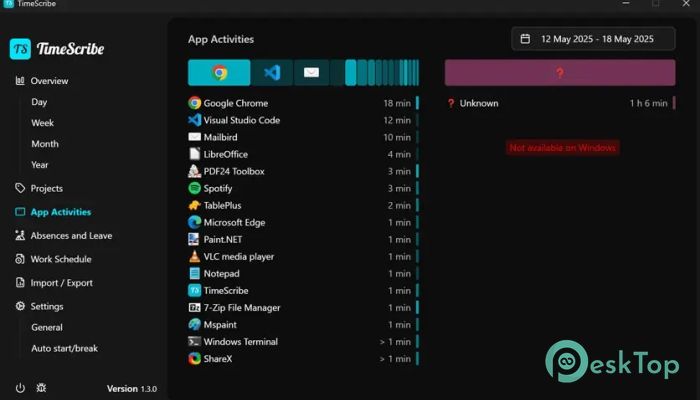Click the VS Code segment in the activity bar

pos(272,72)
